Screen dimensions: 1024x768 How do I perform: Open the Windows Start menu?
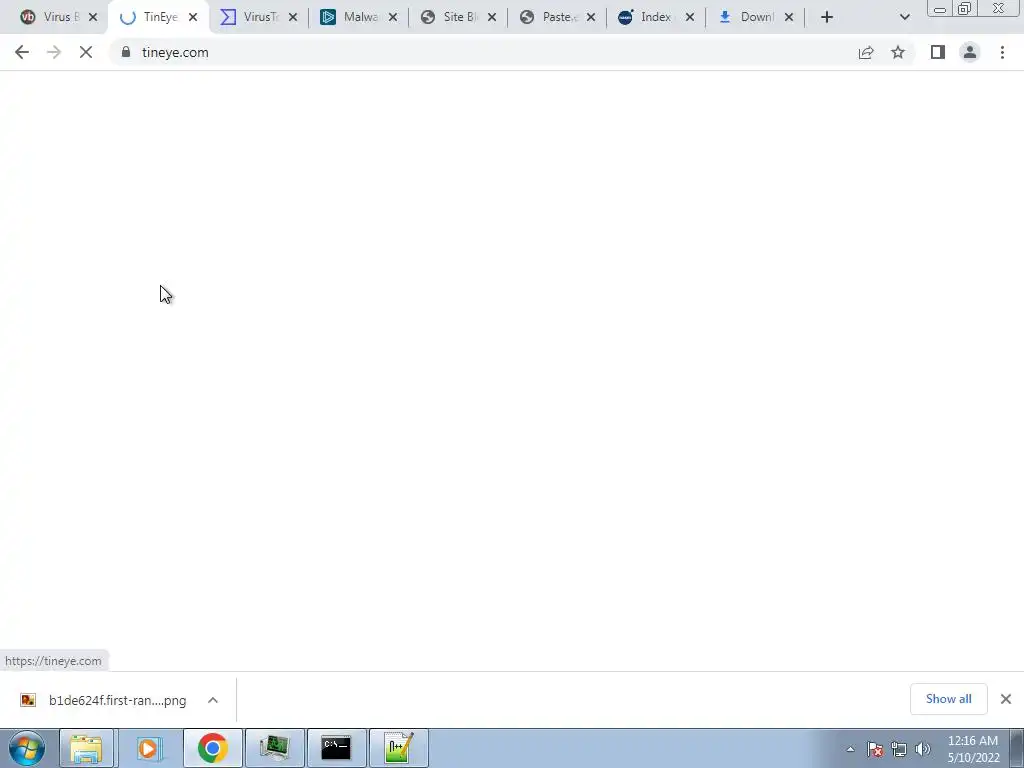[x=27, y=748]
